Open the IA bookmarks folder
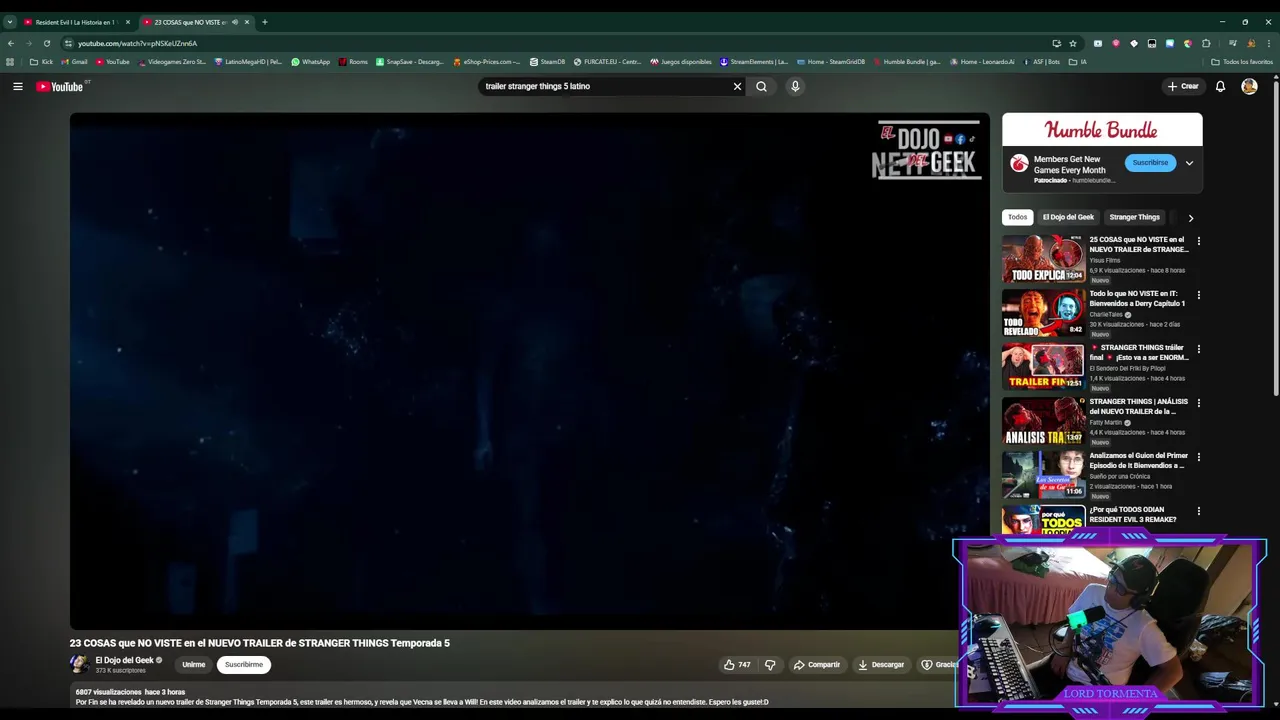The width and height of the screenshot is (1280, 720). coord(1077,62)
